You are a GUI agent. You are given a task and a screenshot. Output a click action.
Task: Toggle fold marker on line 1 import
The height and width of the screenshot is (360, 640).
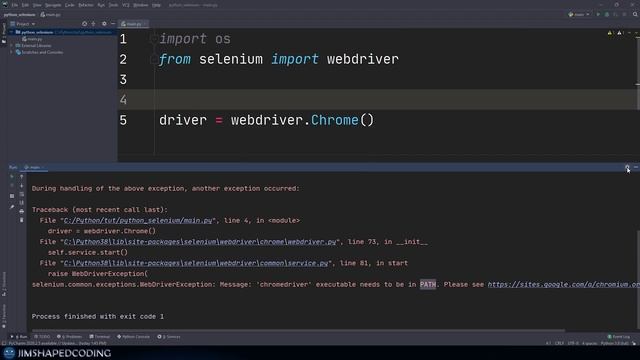tap(153, 39)
